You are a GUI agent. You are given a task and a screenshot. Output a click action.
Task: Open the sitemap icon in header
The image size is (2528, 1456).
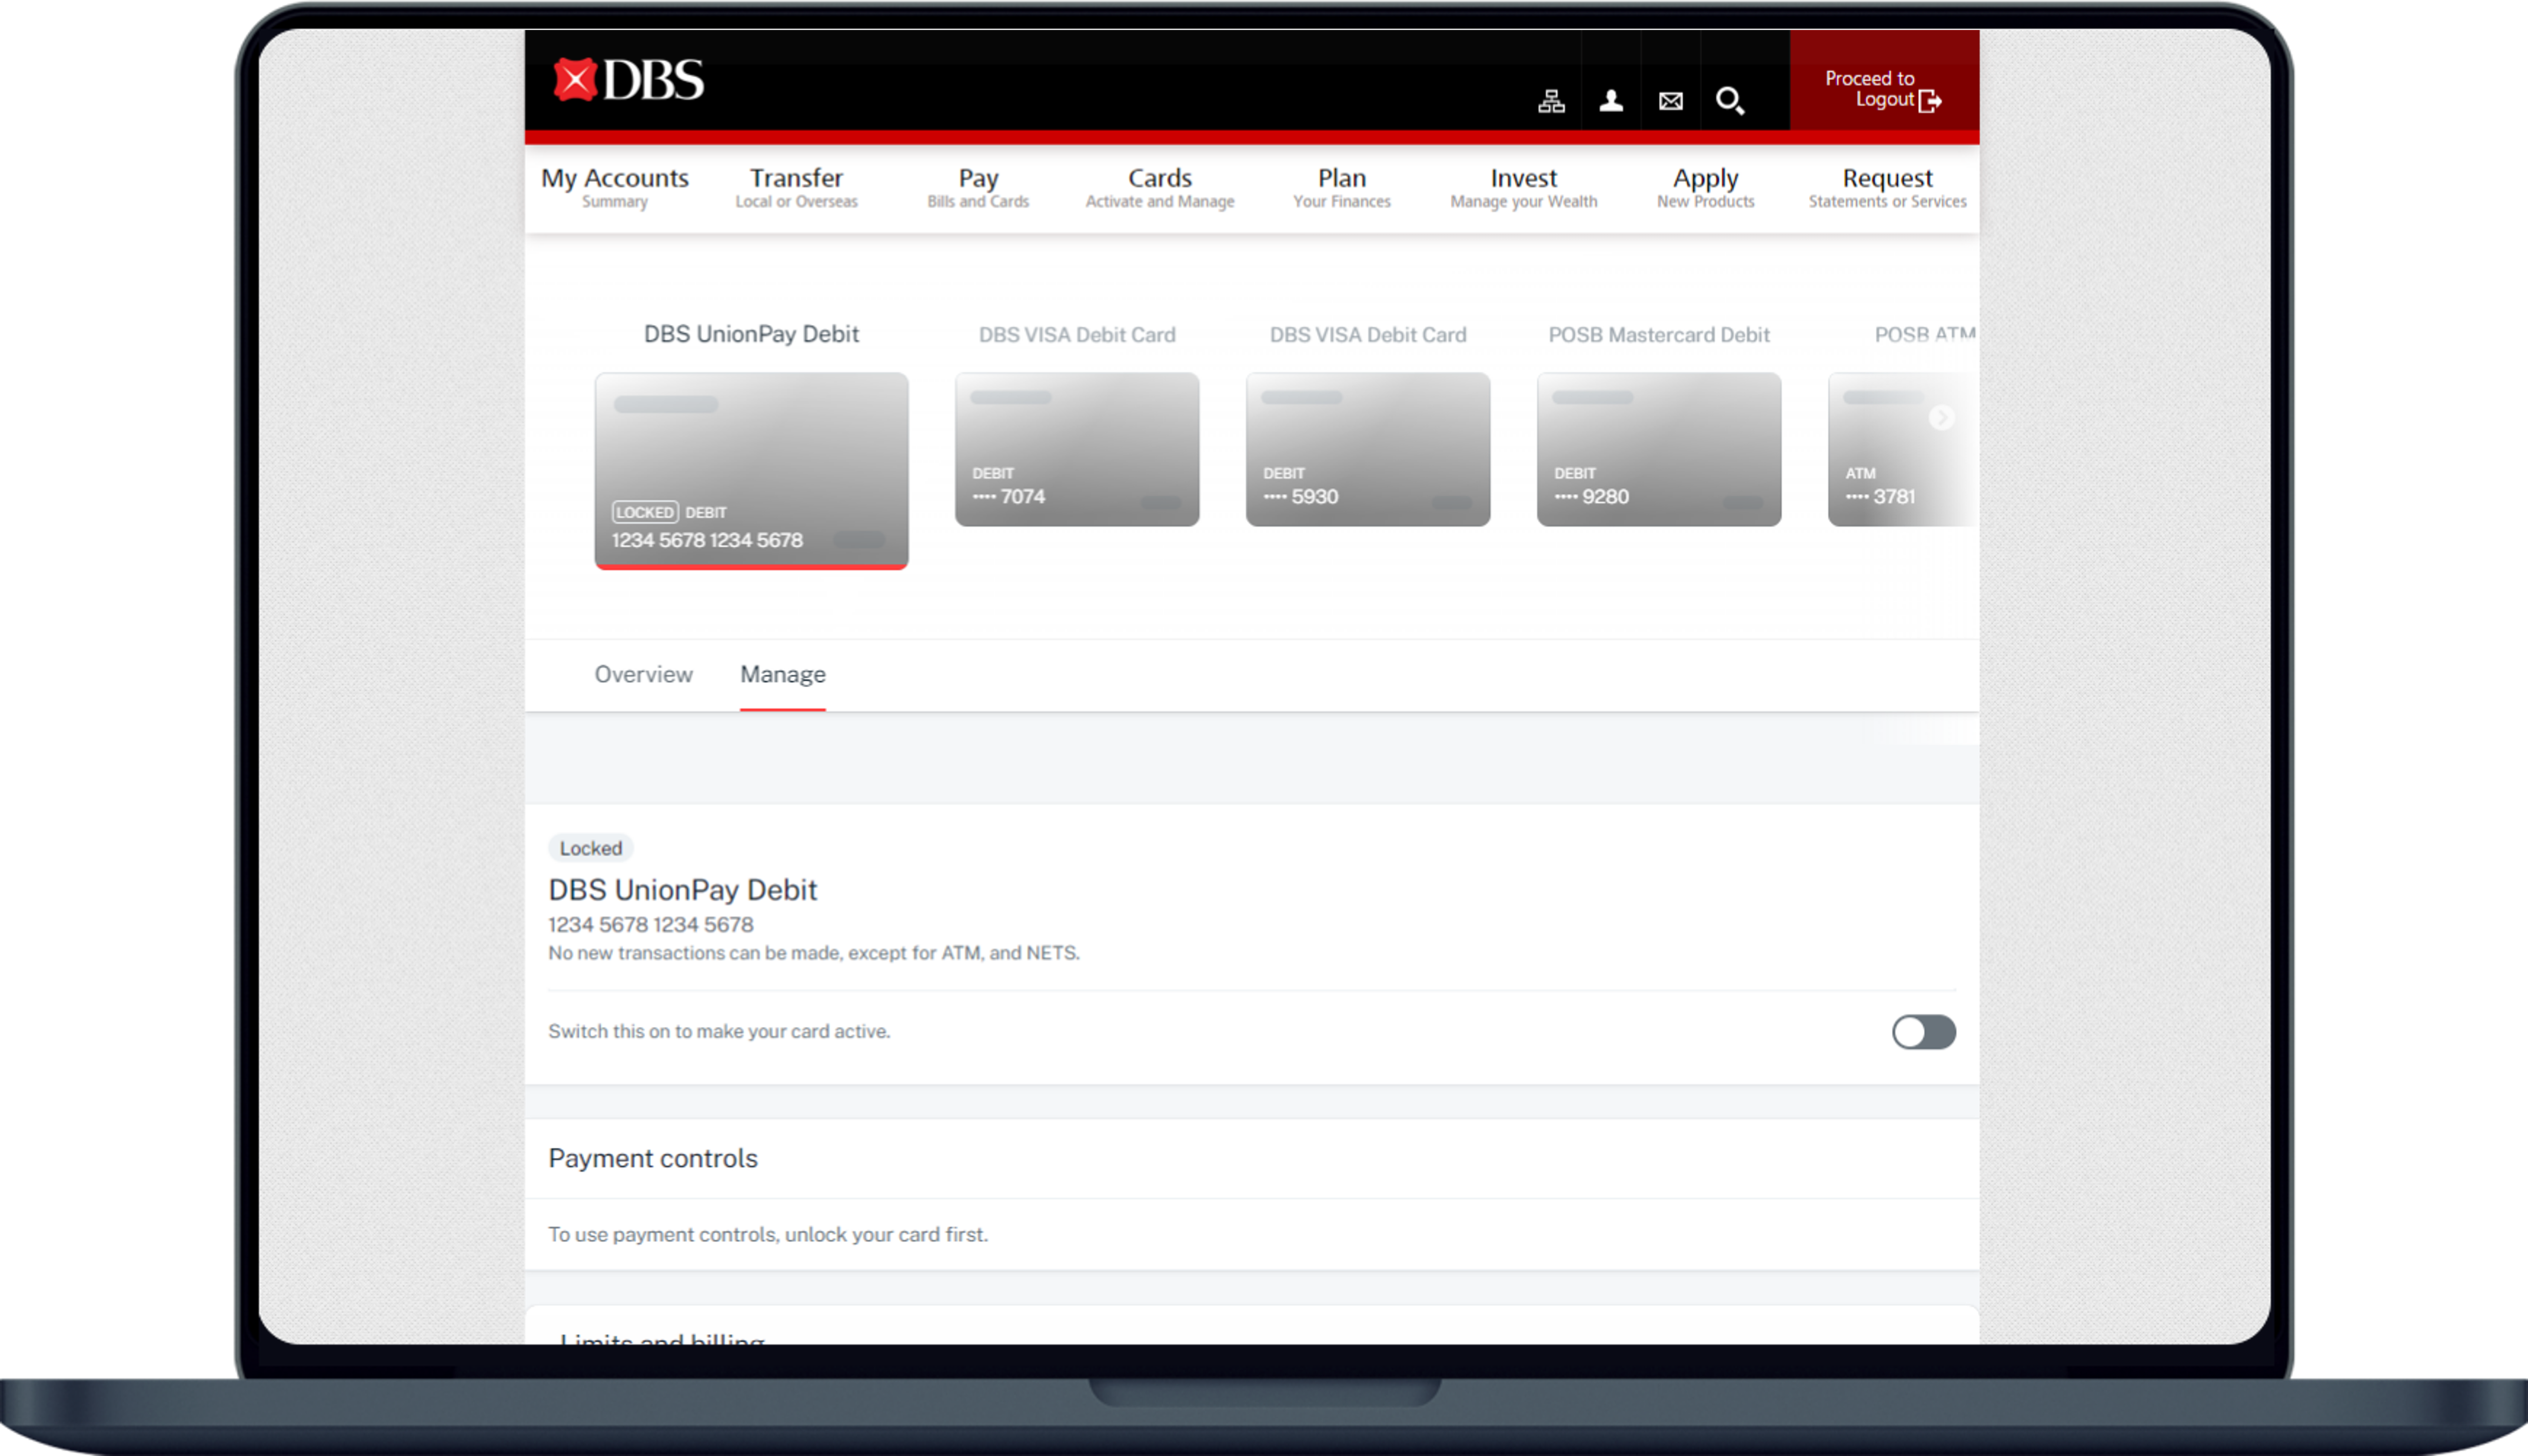point(1551,101)
